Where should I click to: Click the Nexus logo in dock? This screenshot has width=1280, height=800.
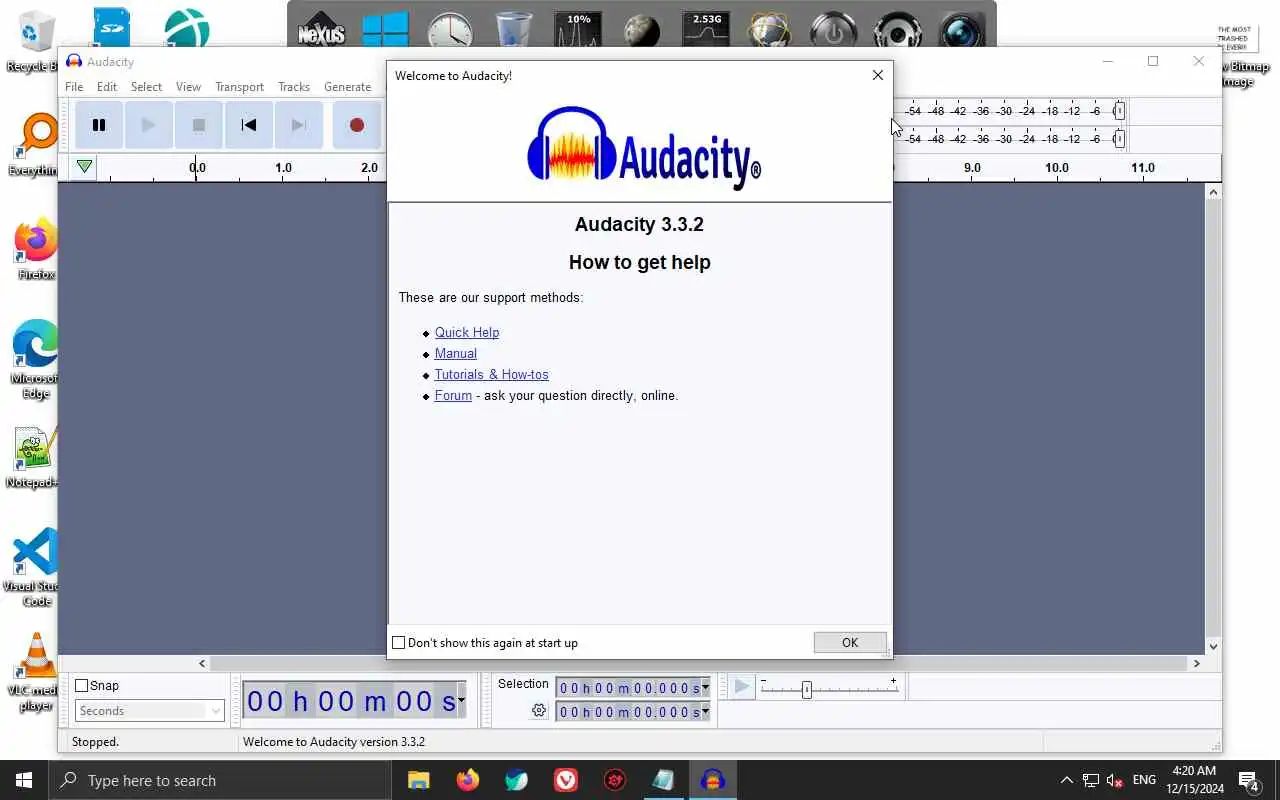pyautogui.click(x=321, y=32)
